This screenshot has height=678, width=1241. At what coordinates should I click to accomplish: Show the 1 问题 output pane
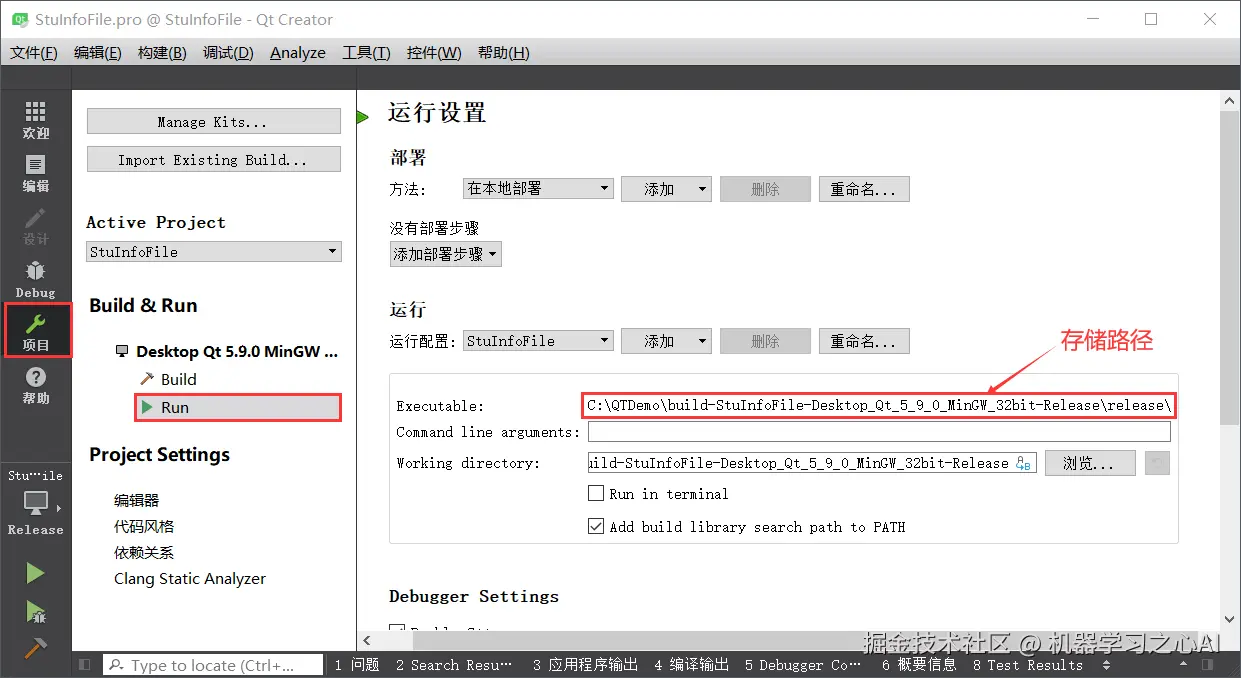(357, 665)
